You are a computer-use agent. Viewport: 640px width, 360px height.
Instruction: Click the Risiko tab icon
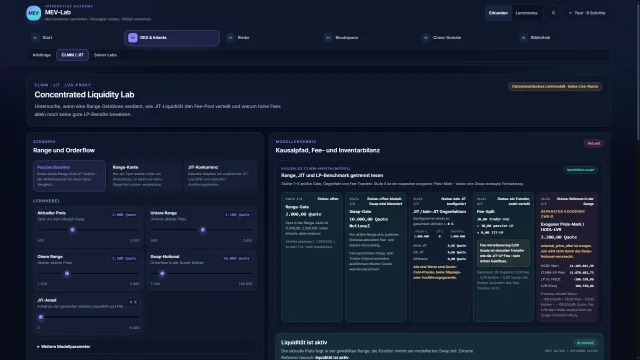click(230, 38)
